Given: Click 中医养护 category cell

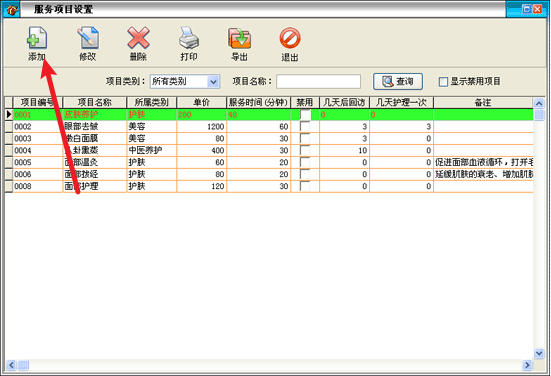Looking at the screenshot, I should tap(151, 150).
